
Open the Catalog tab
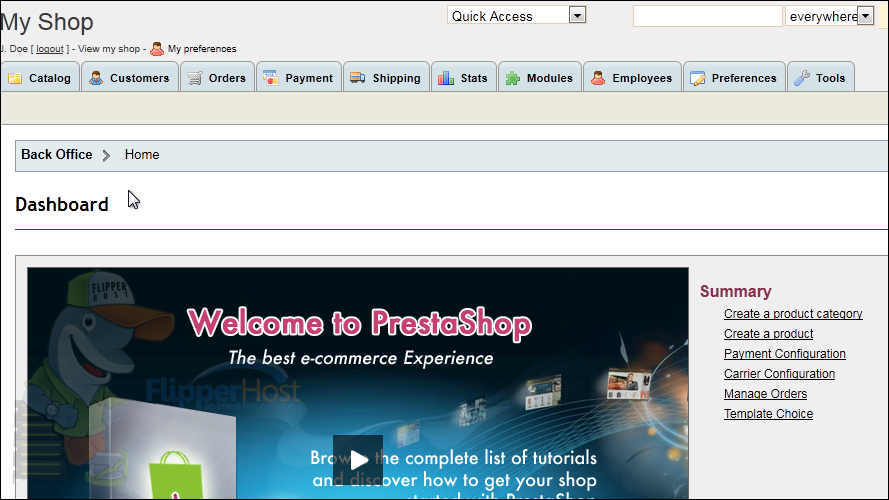(x=40, y=77)
